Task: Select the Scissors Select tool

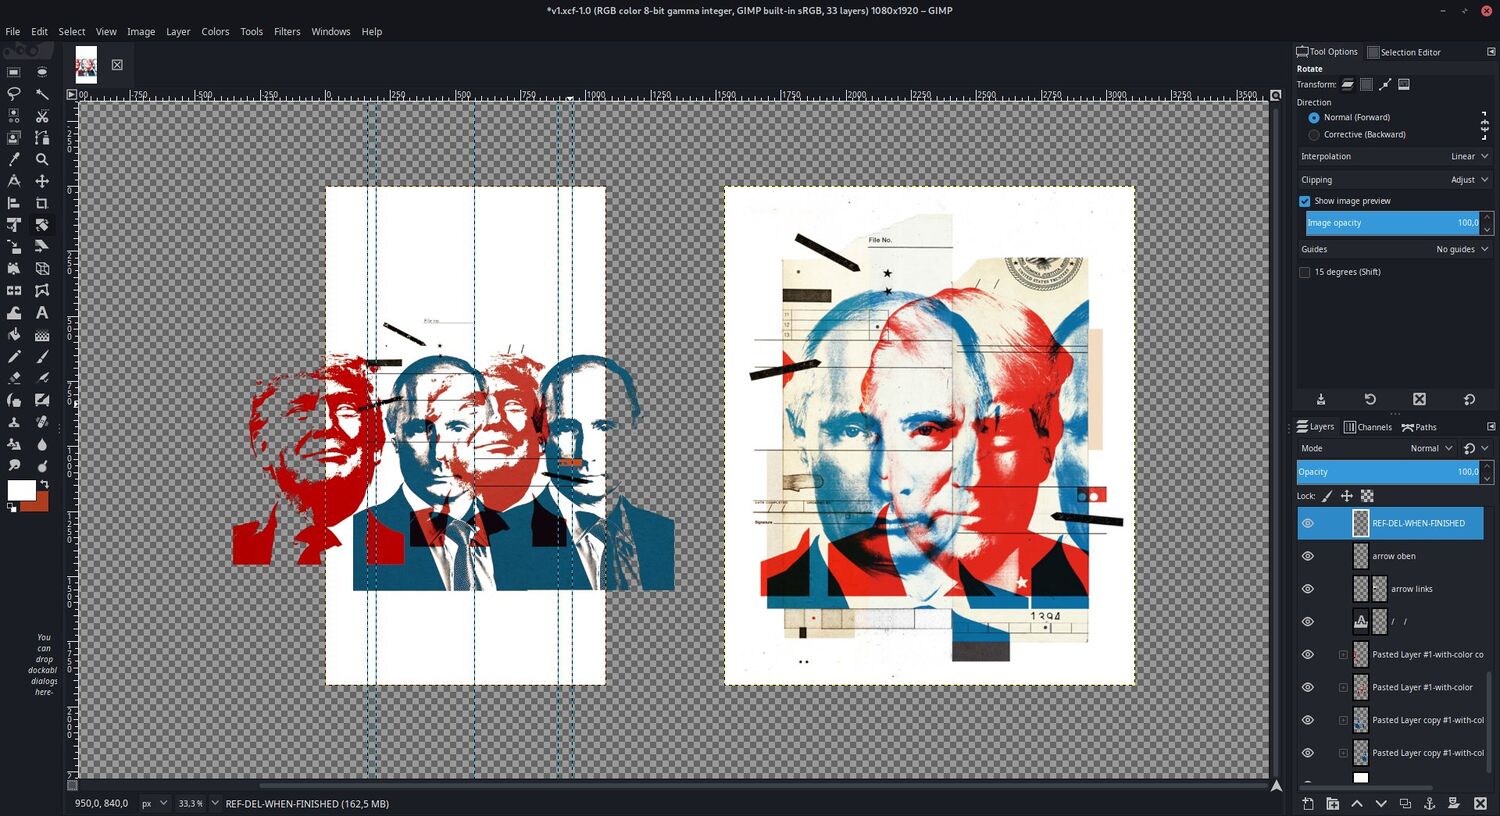Action: [42, 116]
